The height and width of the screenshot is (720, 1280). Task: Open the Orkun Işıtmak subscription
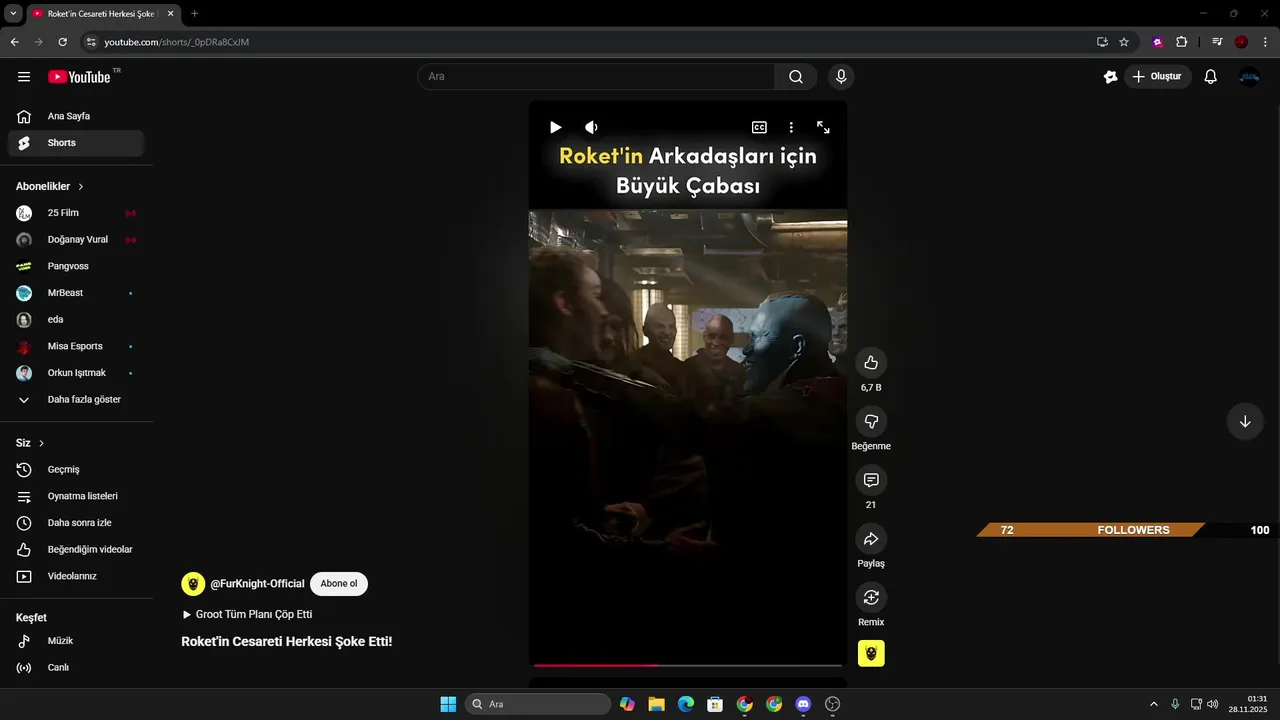76,373
